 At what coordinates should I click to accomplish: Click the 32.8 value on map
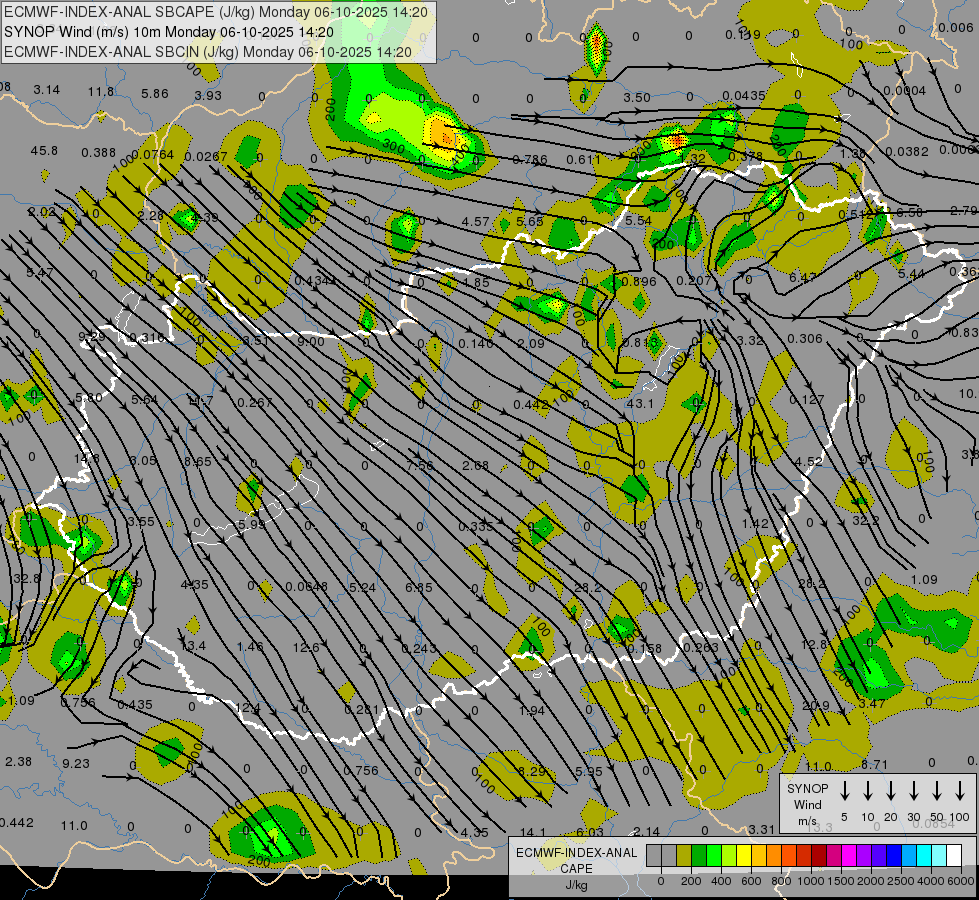click(27, 578)
